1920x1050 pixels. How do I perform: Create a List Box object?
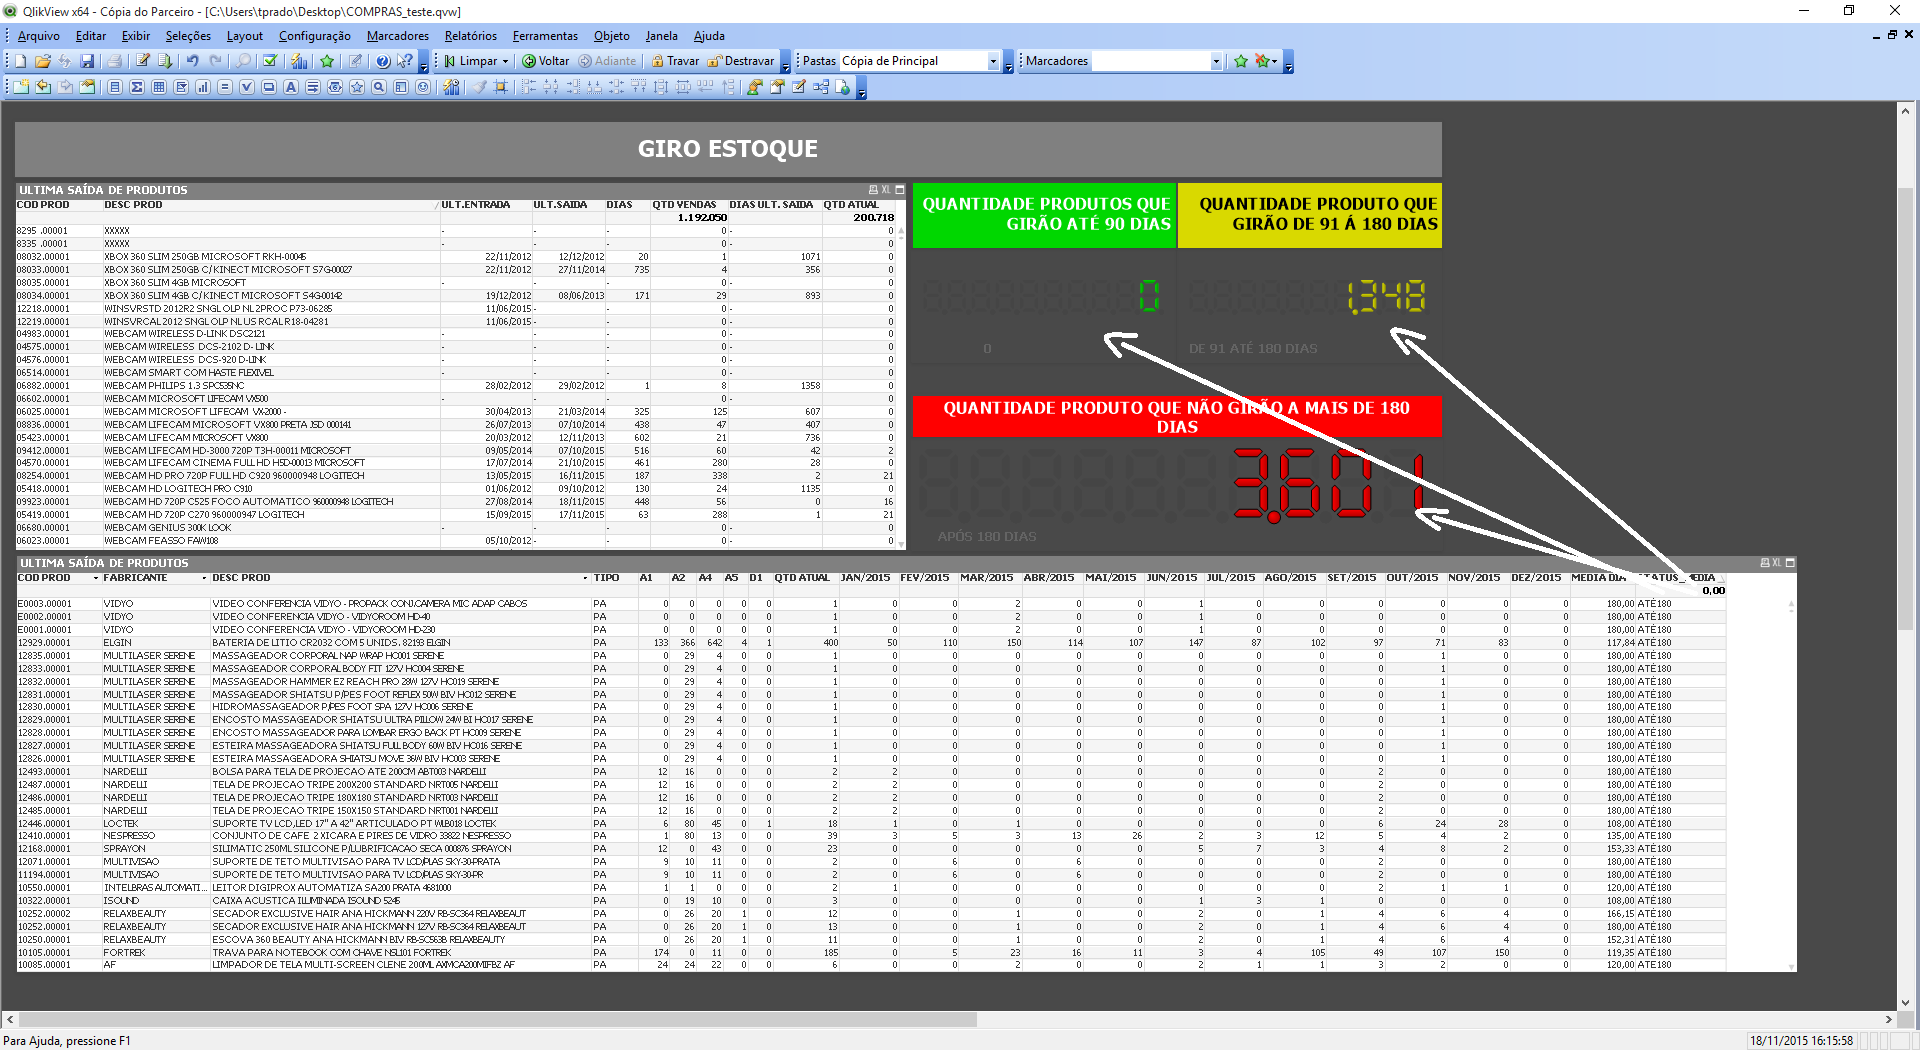coord(115,87)
